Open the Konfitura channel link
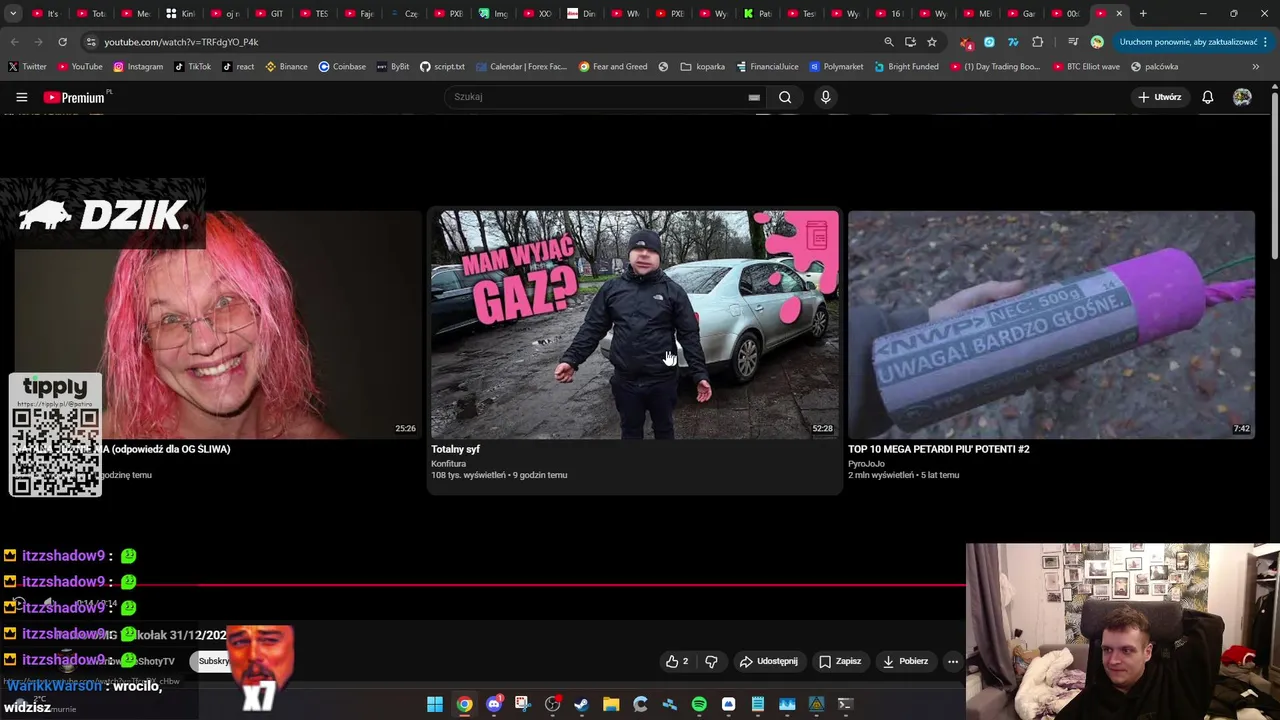 449,464
